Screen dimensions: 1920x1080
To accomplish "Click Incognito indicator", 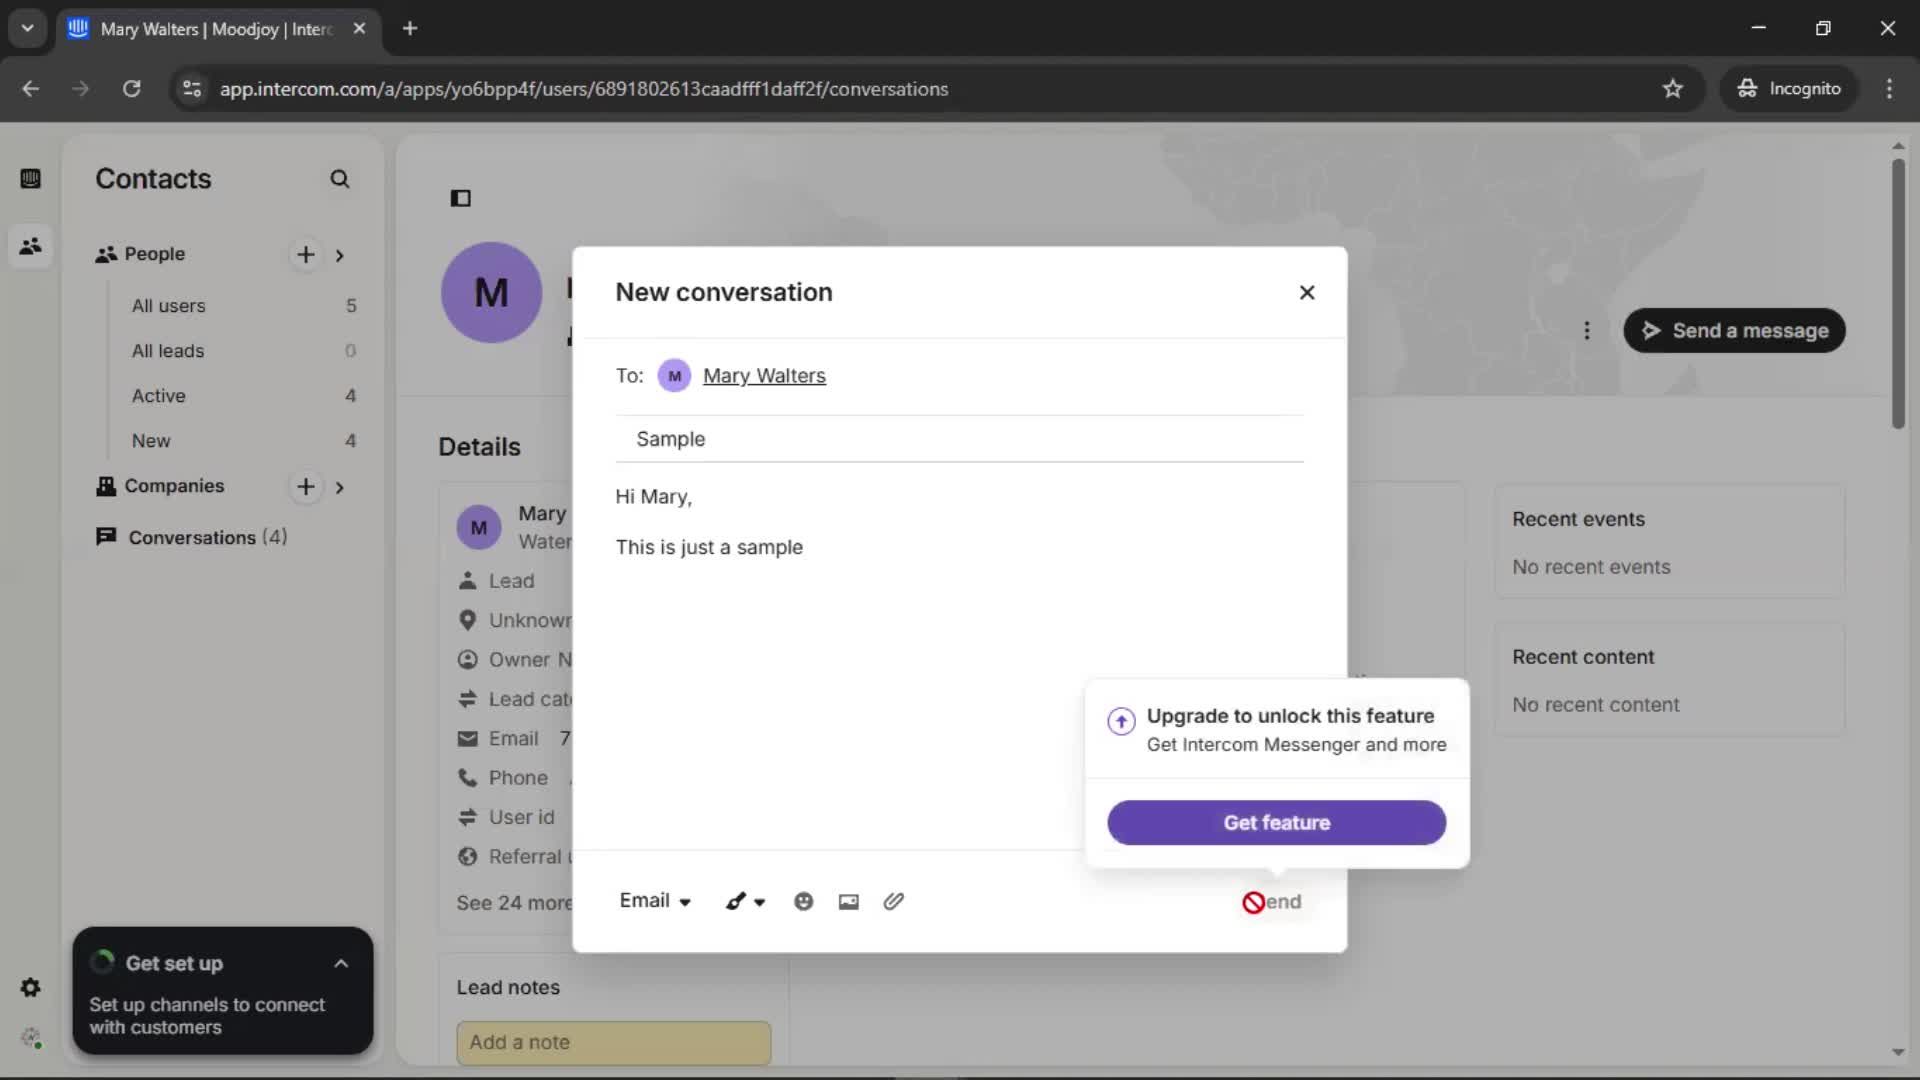I will (x=1789, y=89).
